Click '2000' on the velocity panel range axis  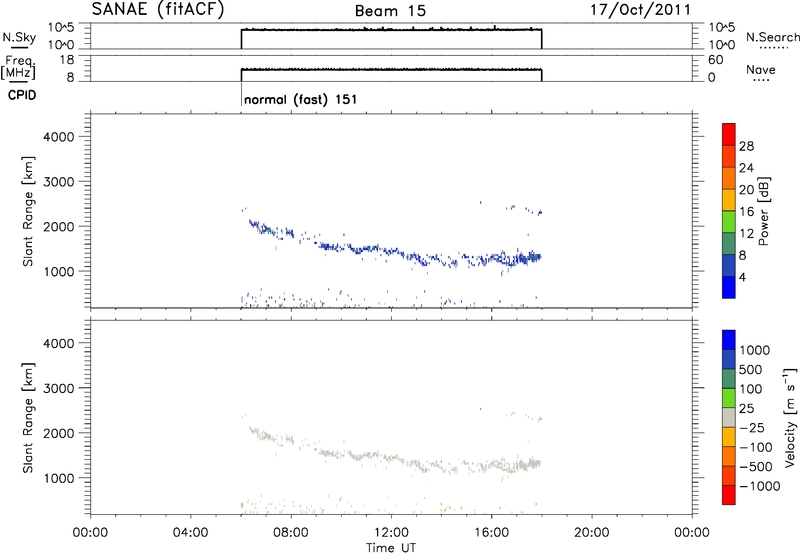[x=59, y=433]
